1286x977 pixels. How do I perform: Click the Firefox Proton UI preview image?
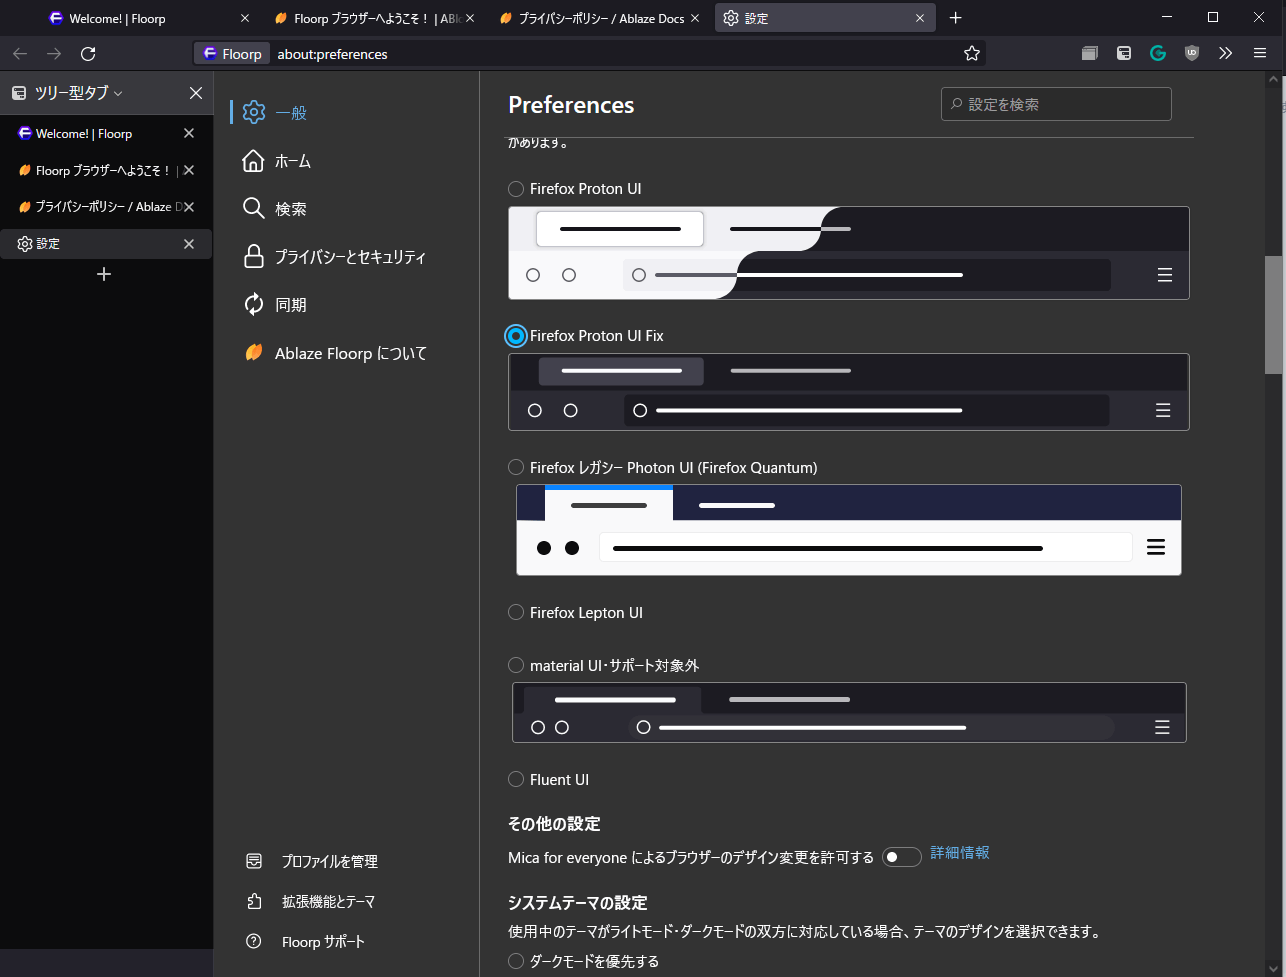coord(849,253)
